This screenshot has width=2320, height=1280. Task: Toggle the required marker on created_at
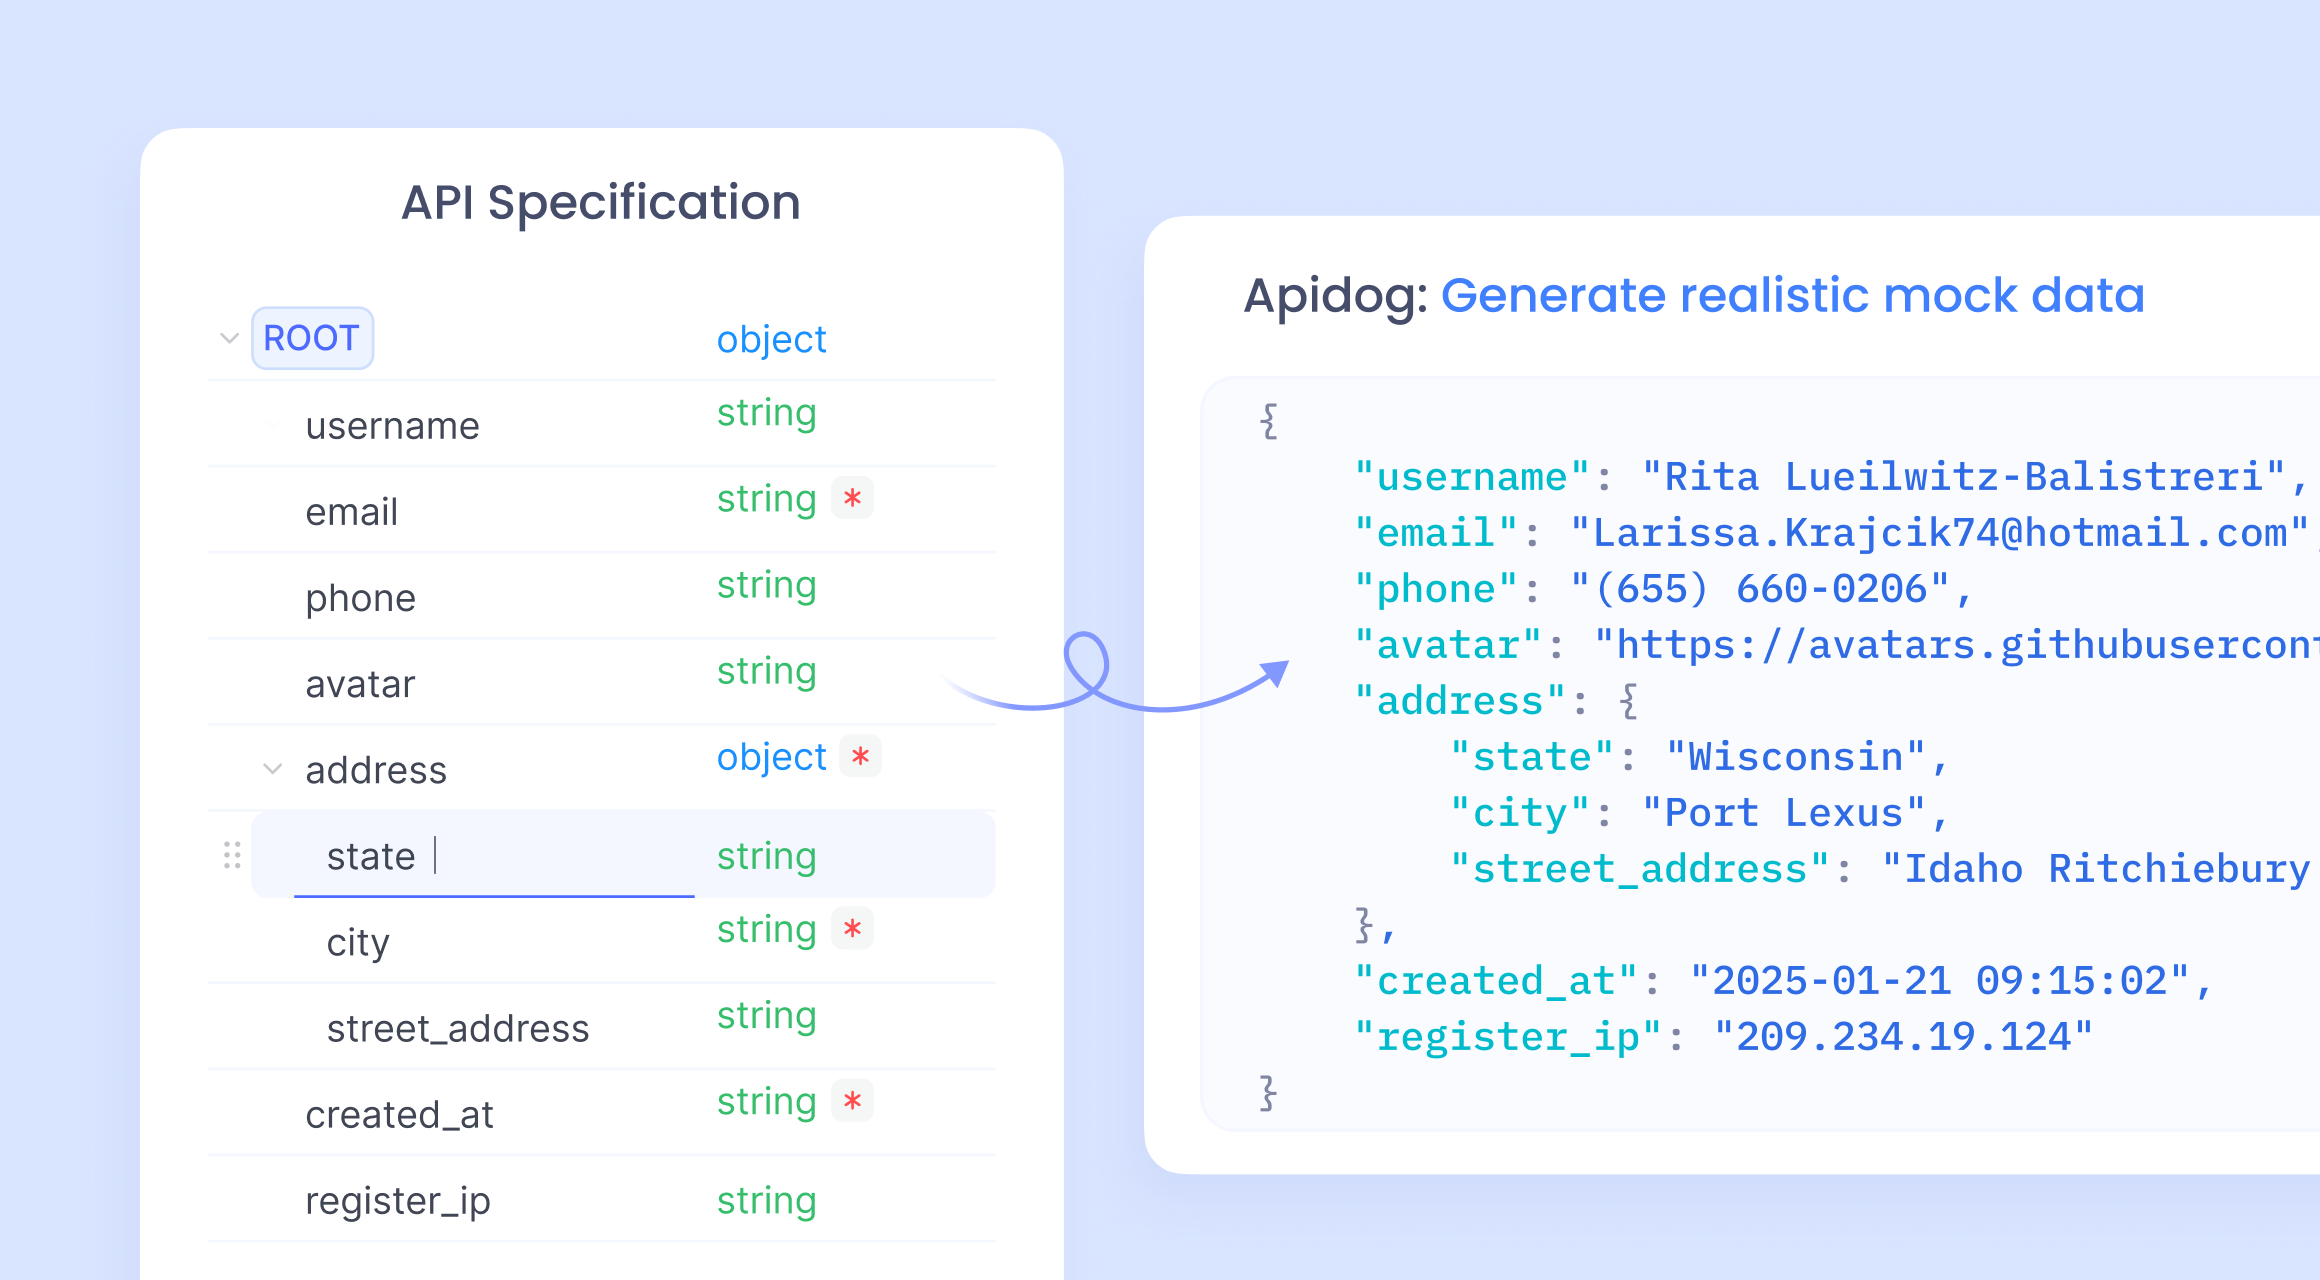852,1101
